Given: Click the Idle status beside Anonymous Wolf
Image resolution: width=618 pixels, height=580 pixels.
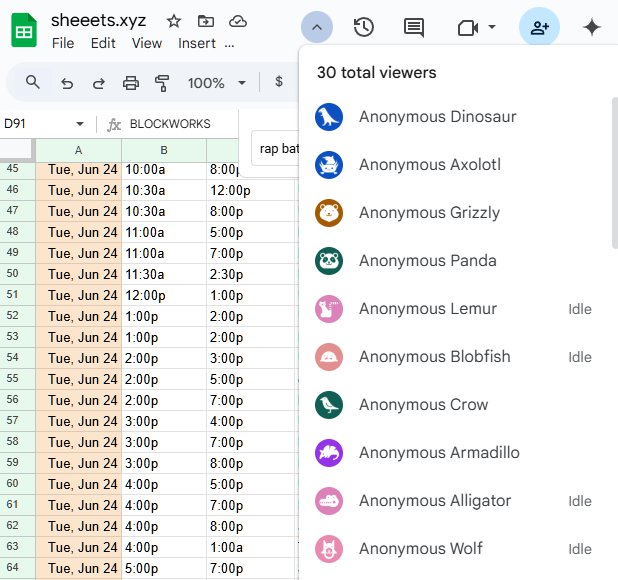Looking at the screenshot, I should pos(580,549).
